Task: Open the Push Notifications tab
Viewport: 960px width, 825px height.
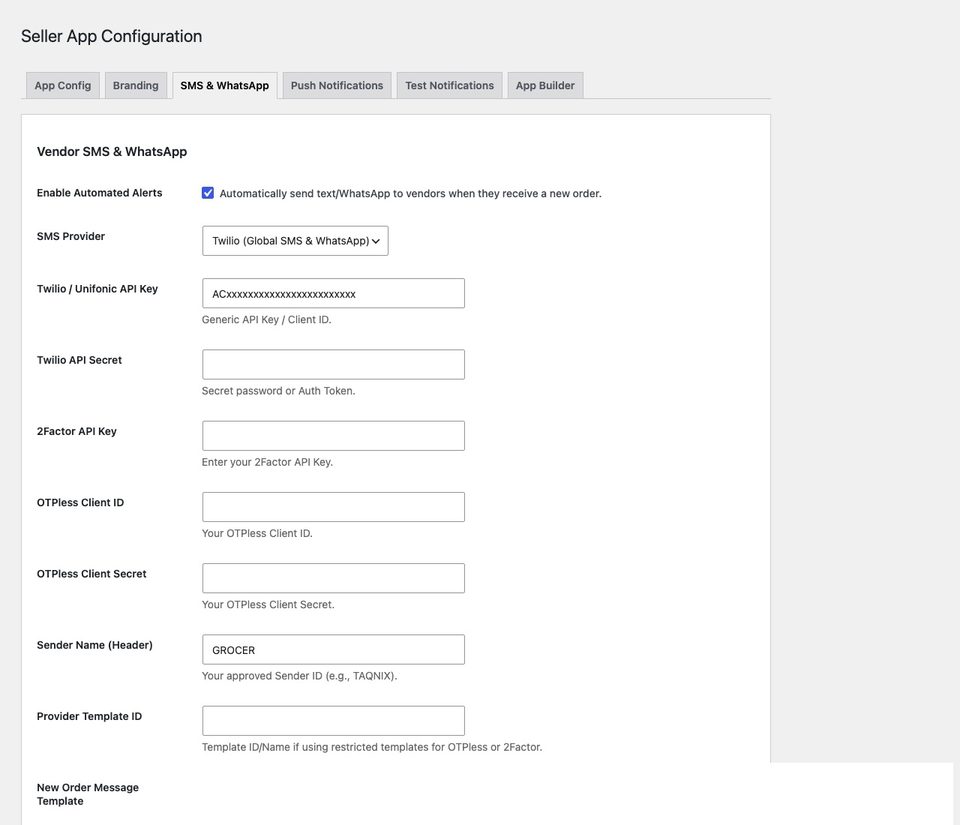Action: [x=337, y=86]
